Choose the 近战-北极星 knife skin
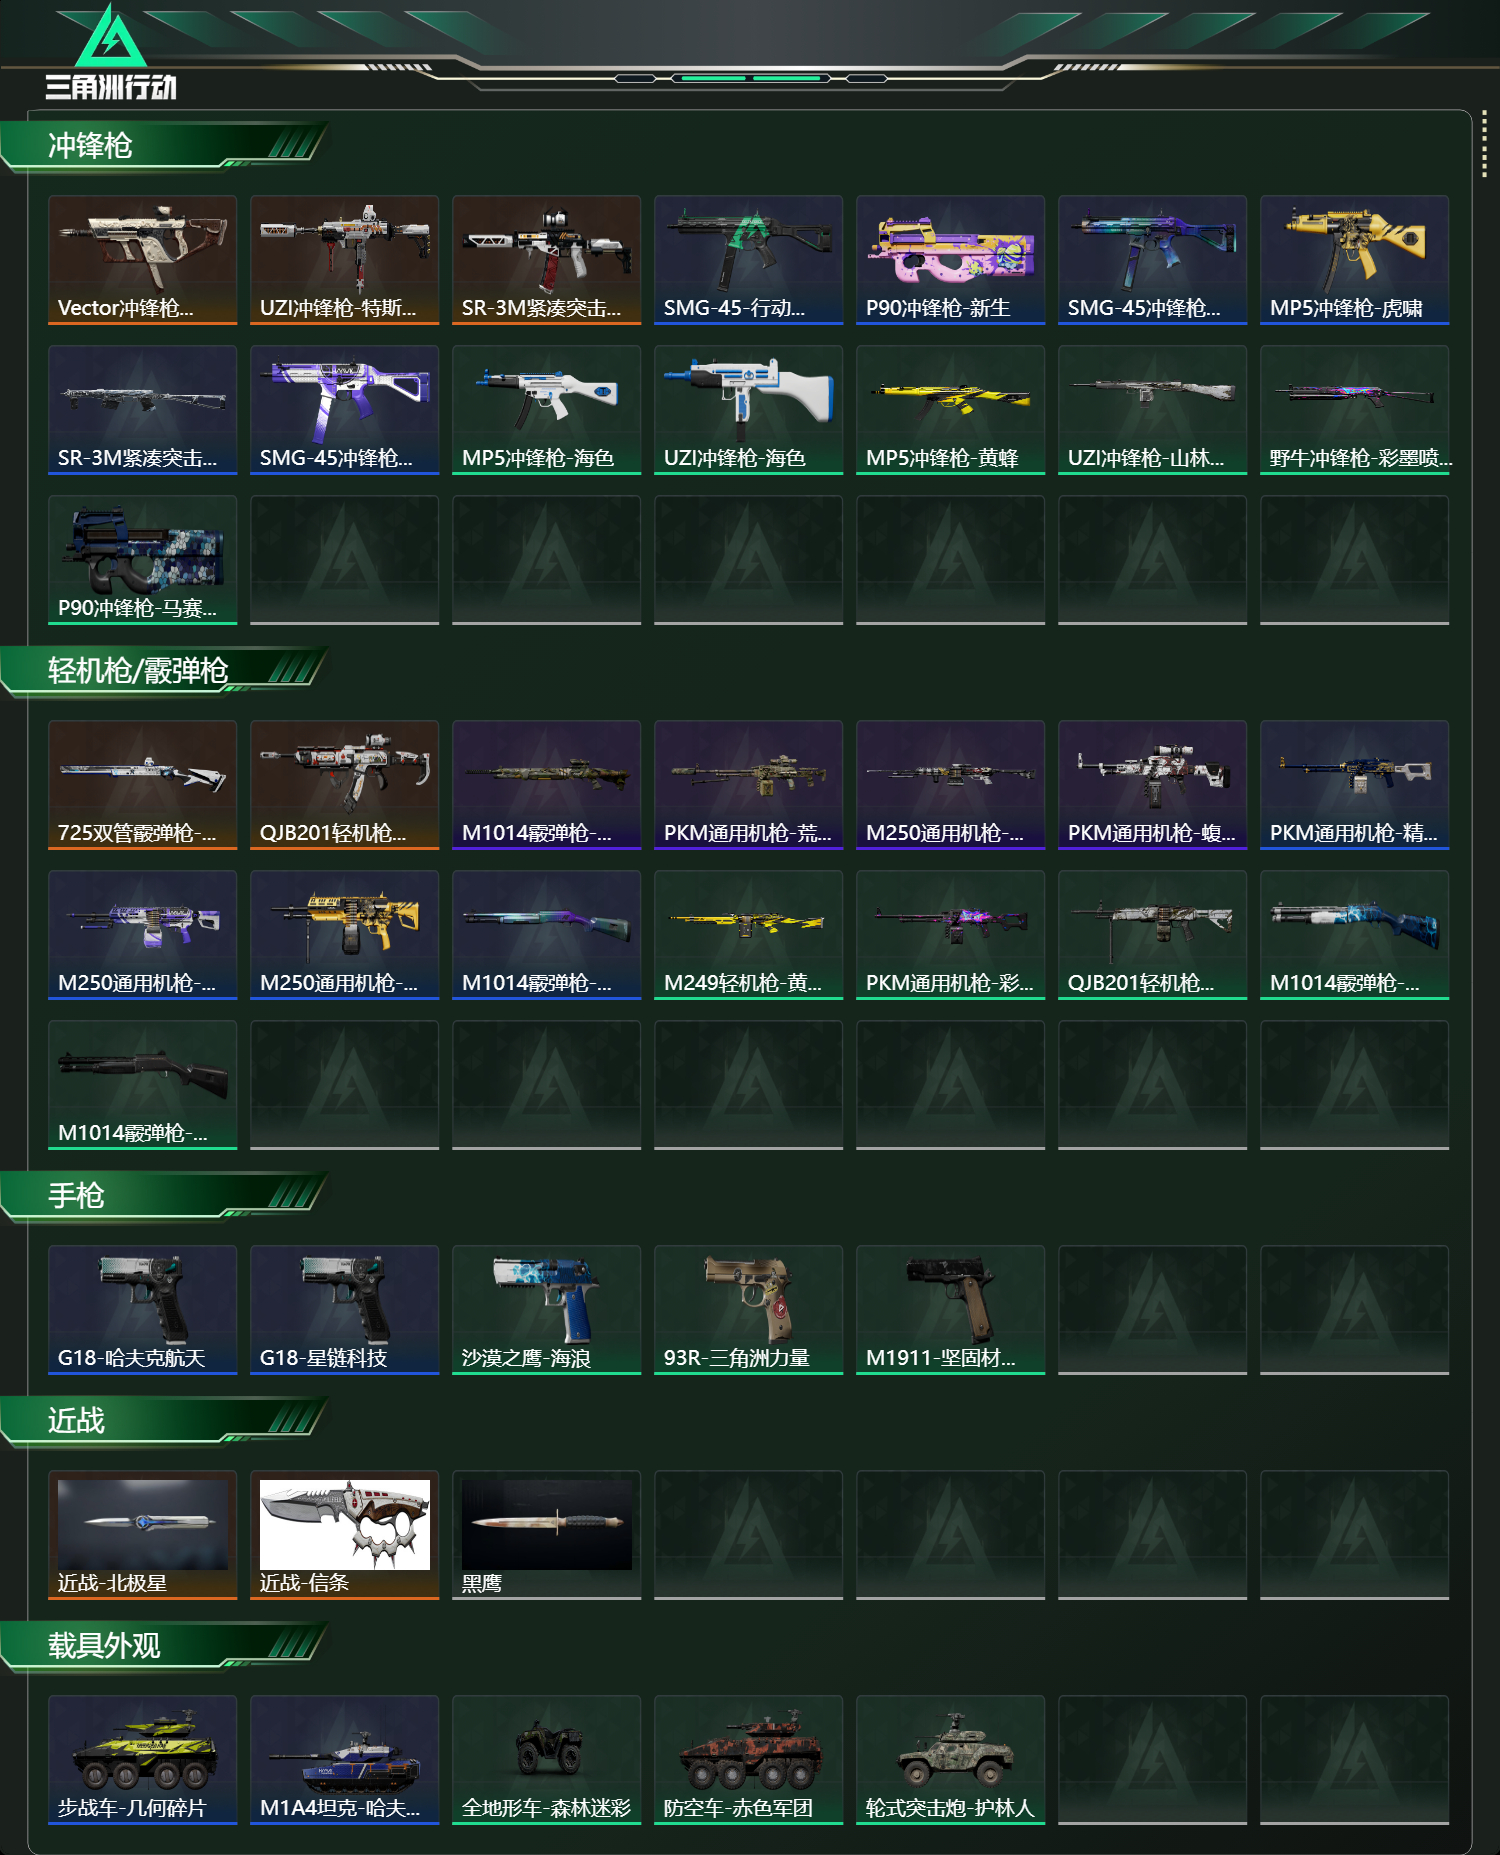1500x1855 pixels. click(x=142, y=1535)
